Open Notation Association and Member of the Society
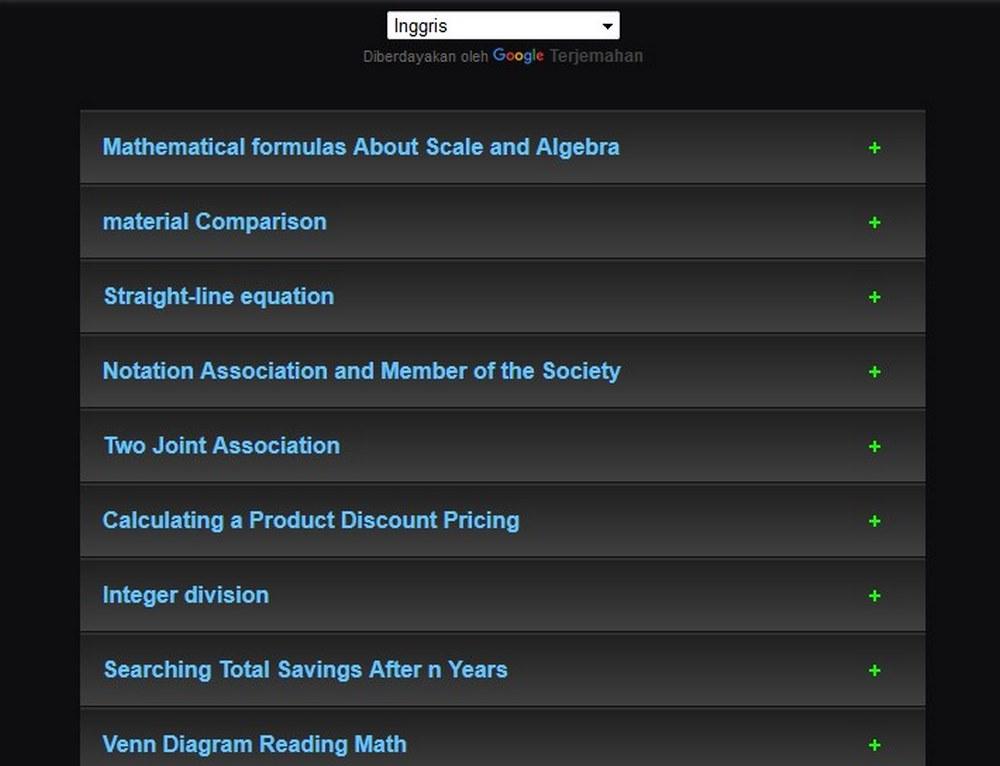1000x766 pixels. click(362, 371)
